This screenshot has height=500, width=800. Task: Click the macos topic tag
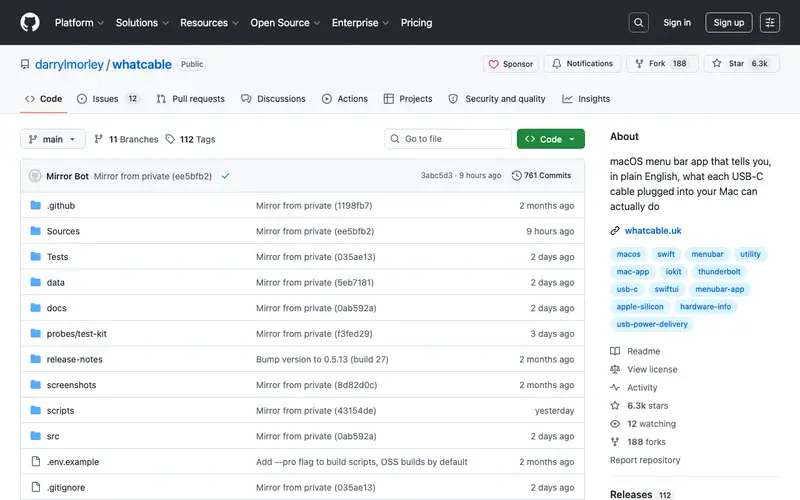[x=628, y=254]
